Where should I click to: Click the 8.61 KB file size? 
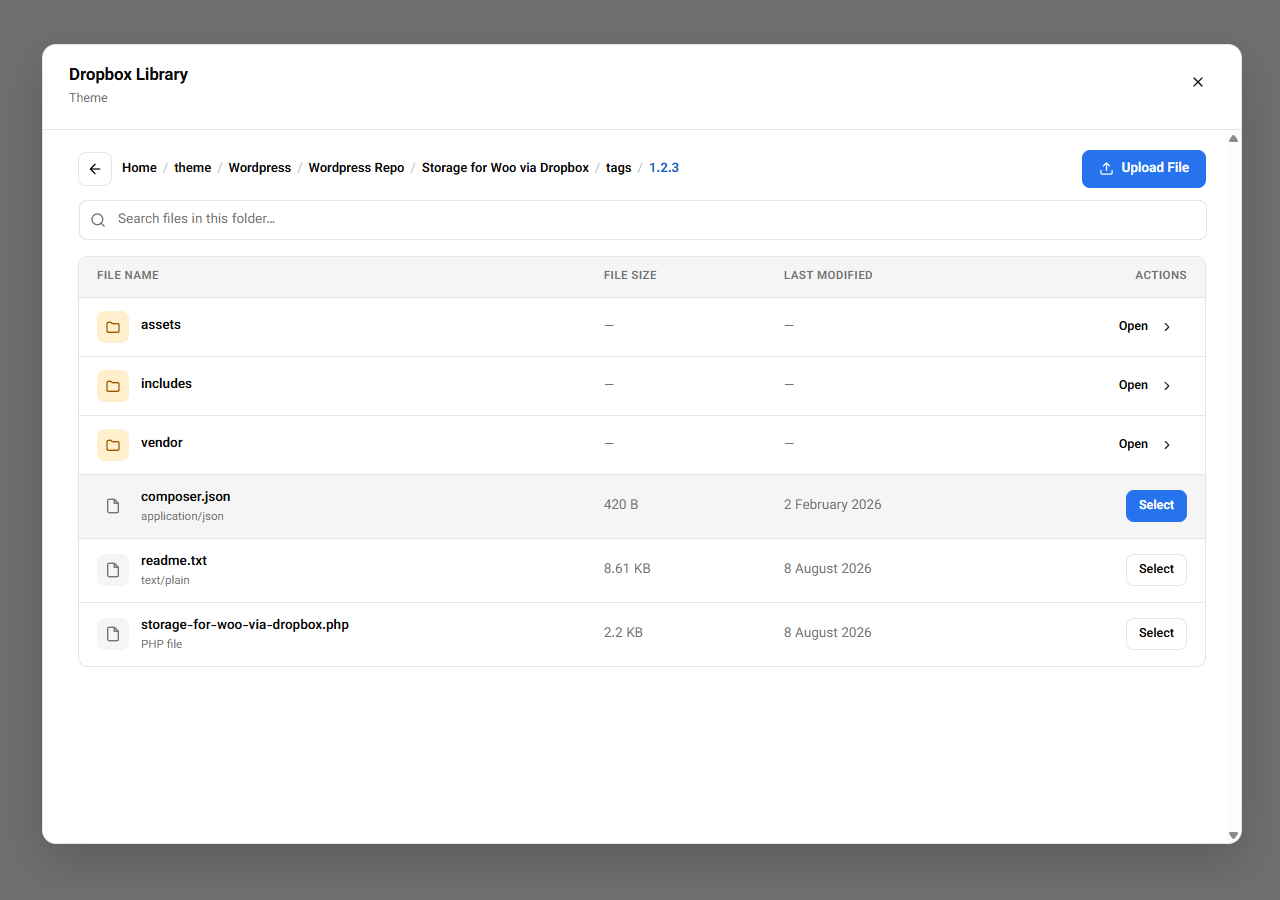click(x=627, y=569)
